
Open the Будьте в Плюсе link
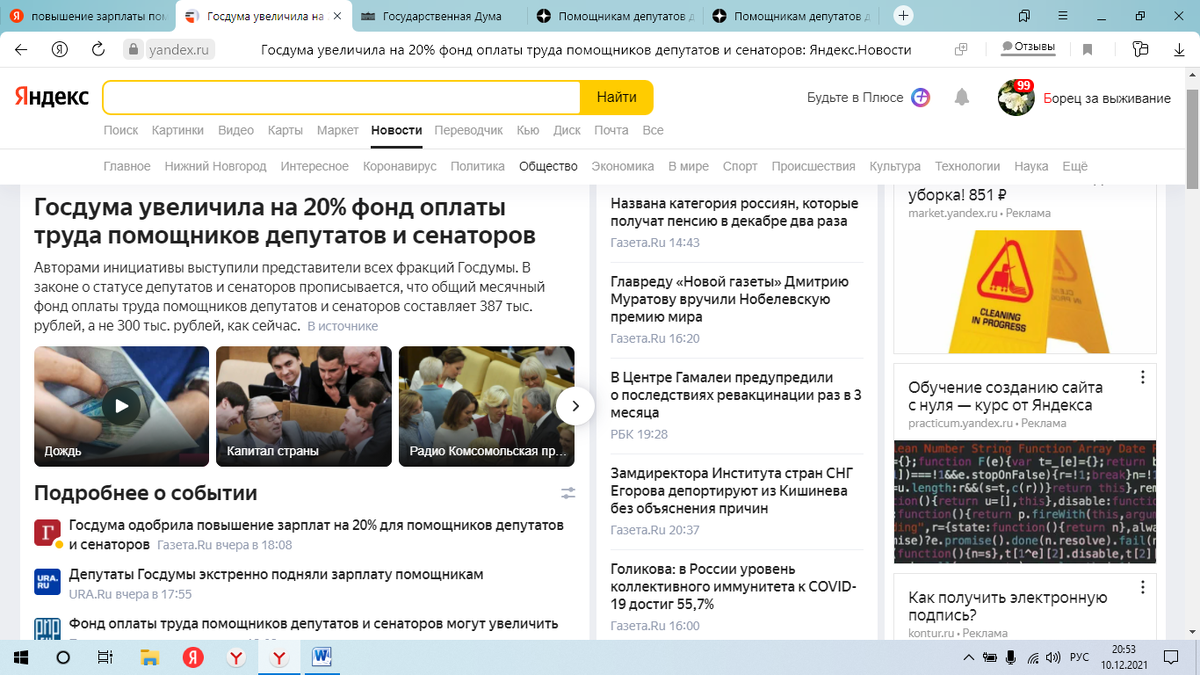[855, 97]
